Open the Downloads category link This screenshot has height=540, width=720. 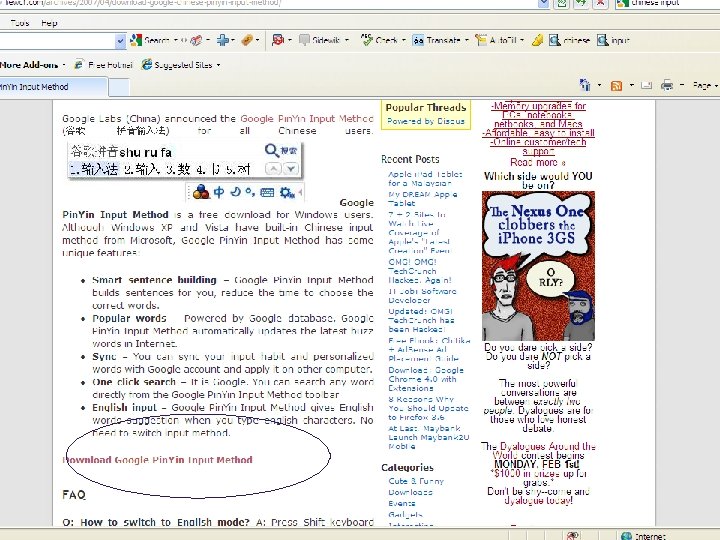coord(410,492)
